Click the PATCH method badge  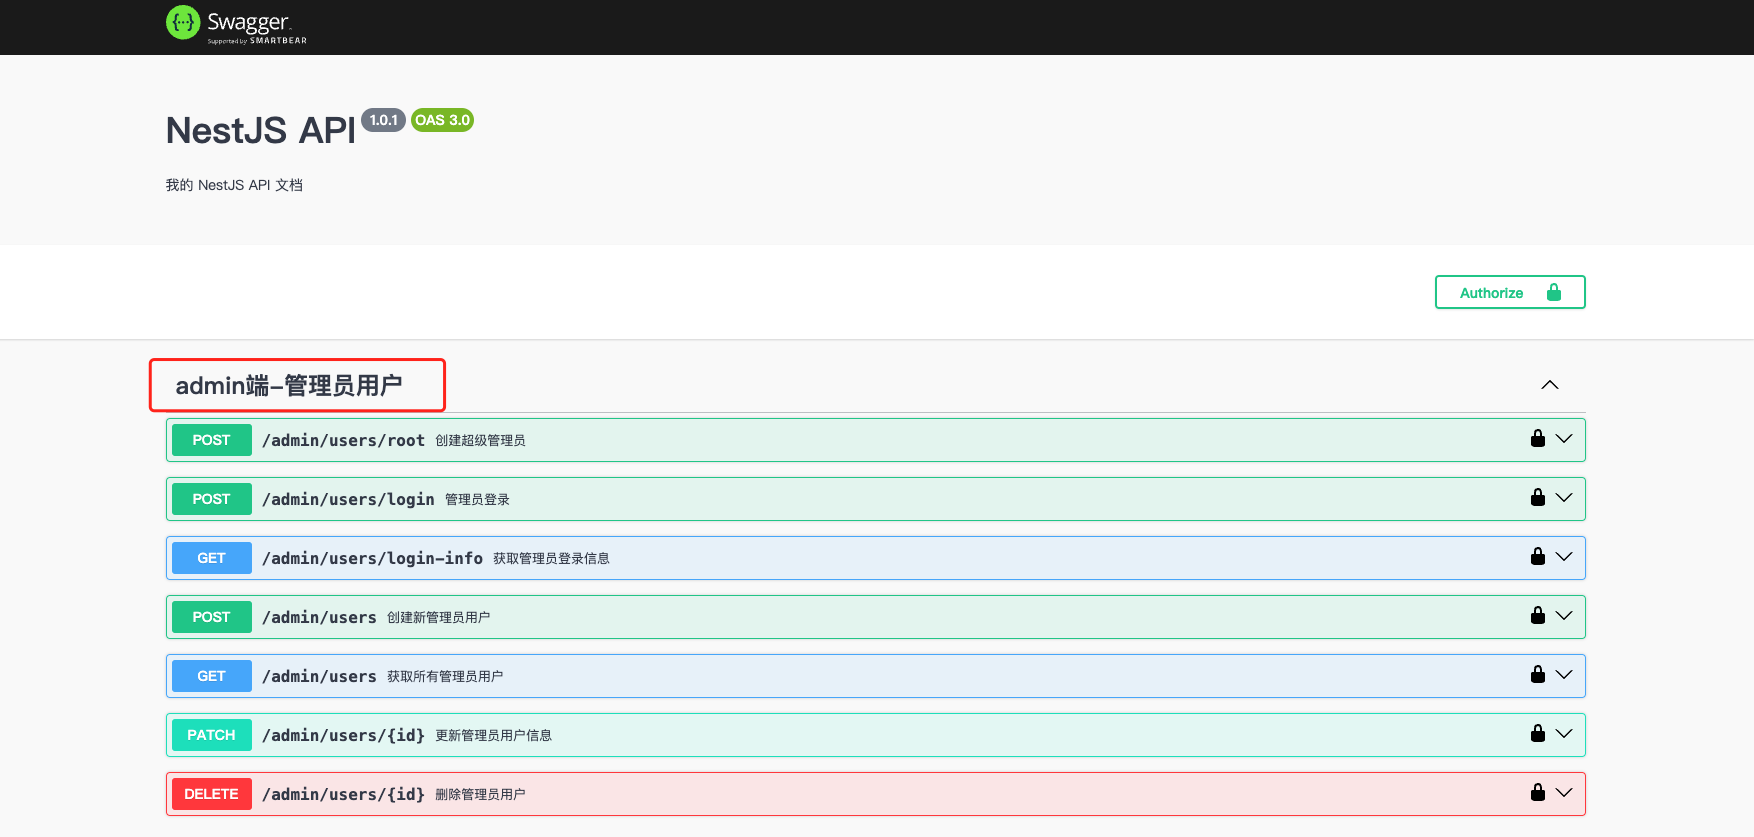211,735
